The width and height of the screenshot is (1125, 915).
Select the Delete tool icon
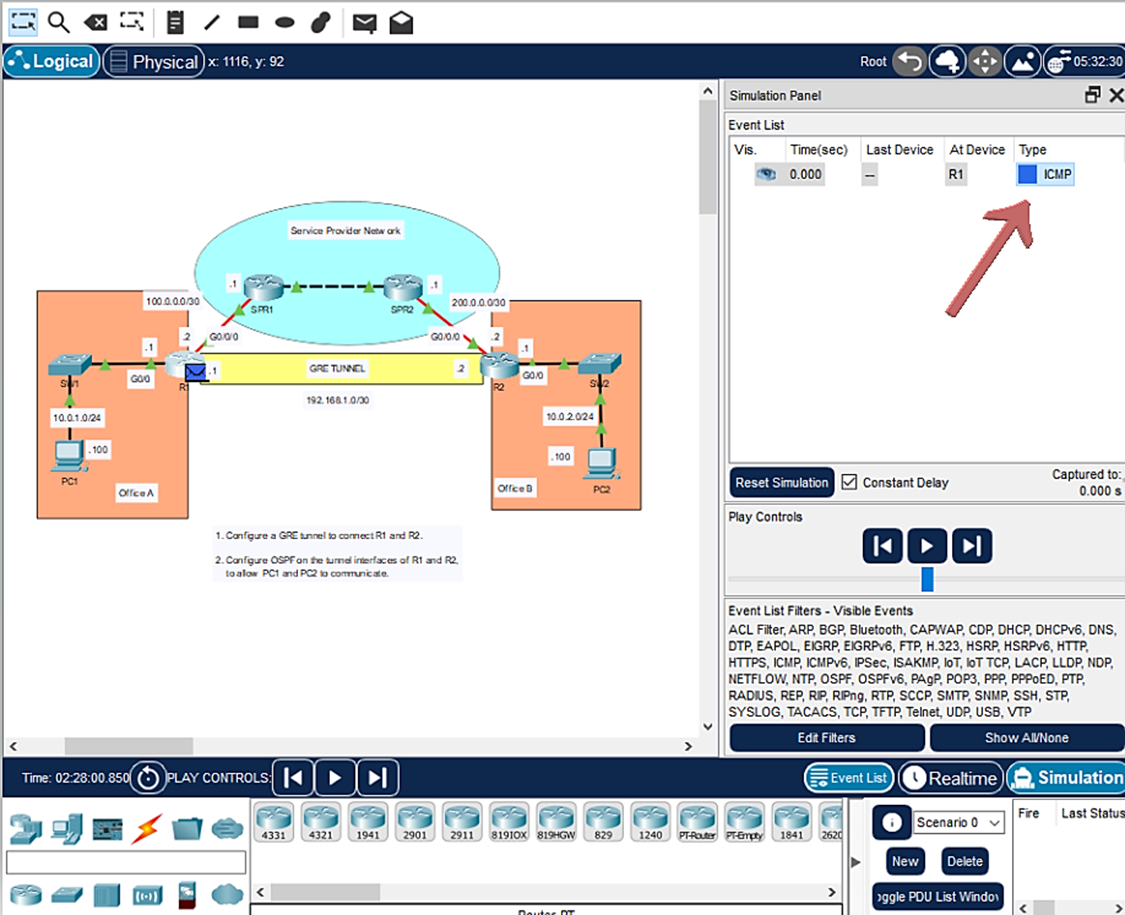95,21
